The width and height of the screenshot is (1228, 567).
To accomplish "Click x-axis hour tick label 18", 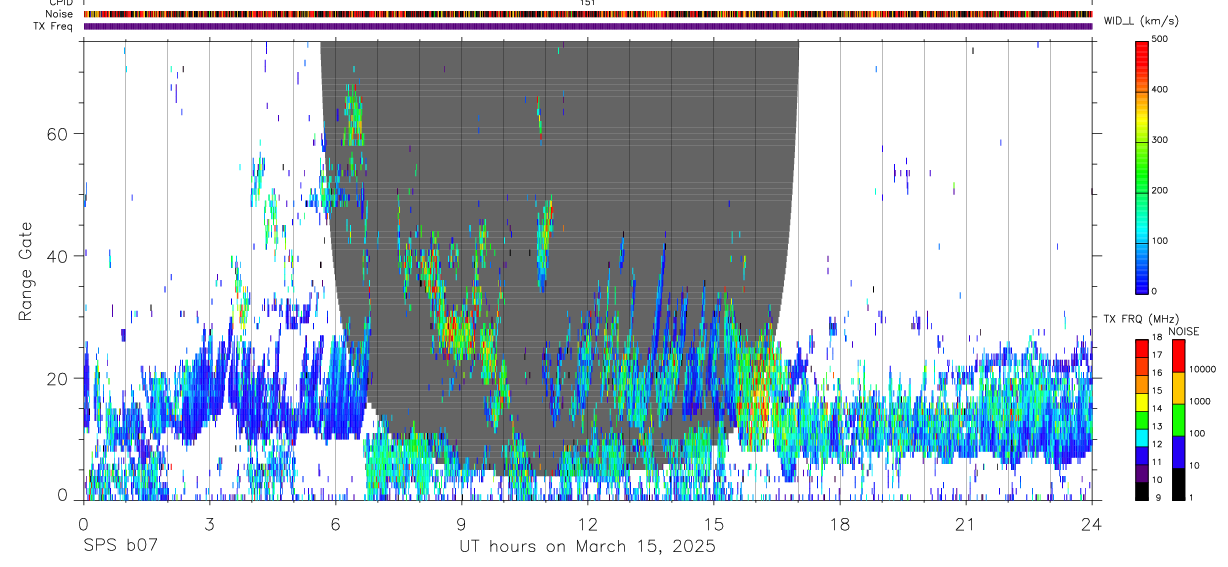I will point(839,523).
